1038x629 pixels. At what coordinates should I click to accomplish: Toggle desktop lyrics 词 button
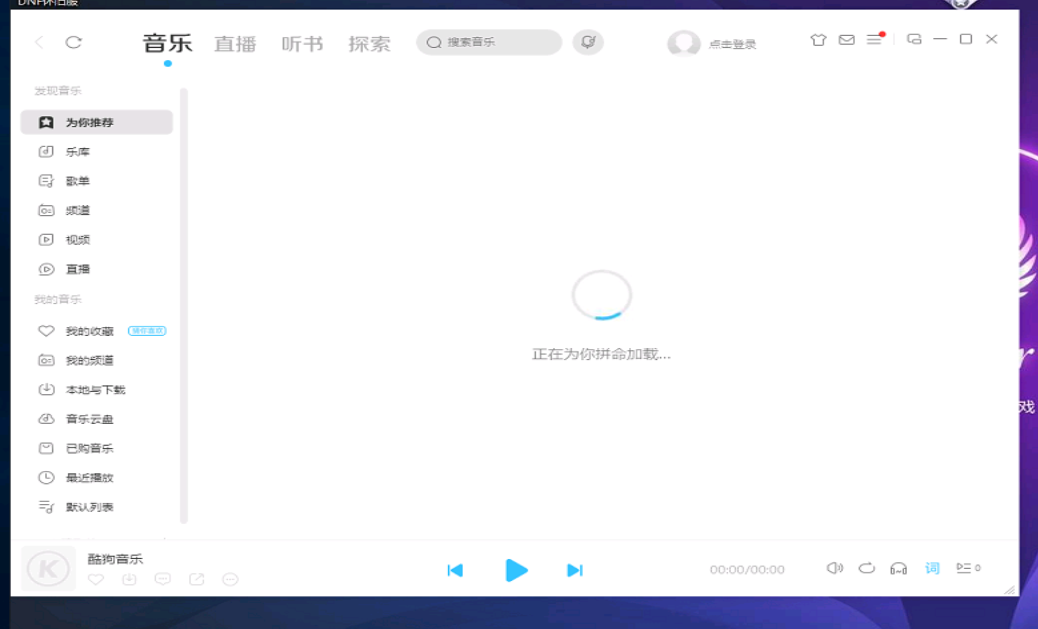coord(932,568)
